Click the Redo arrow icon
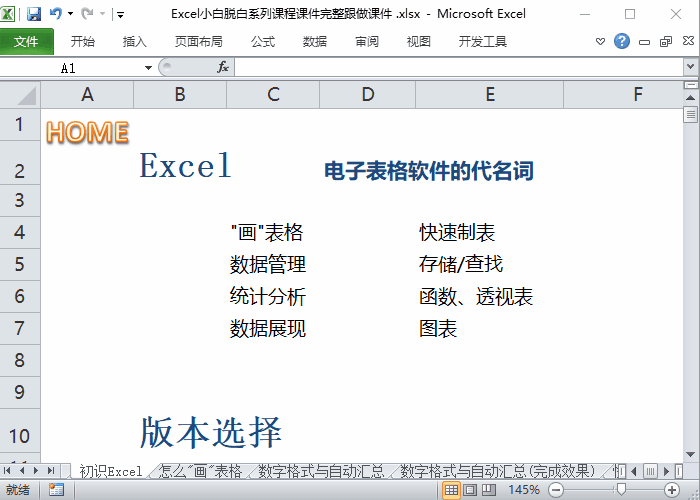 (x=87, y=14)
